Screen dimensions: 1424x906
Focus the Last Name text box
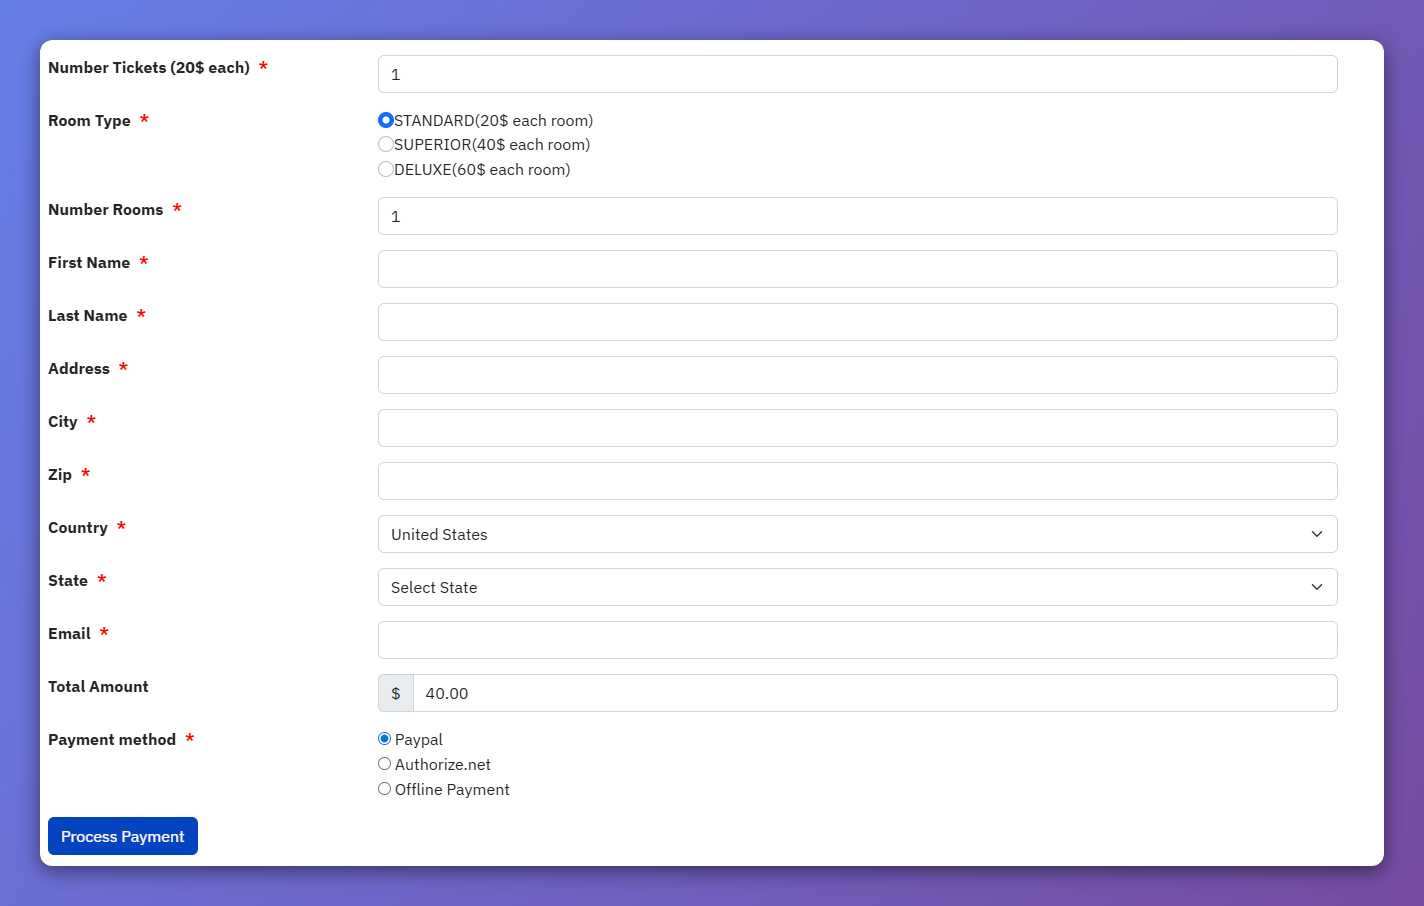[x=857, y=322]
